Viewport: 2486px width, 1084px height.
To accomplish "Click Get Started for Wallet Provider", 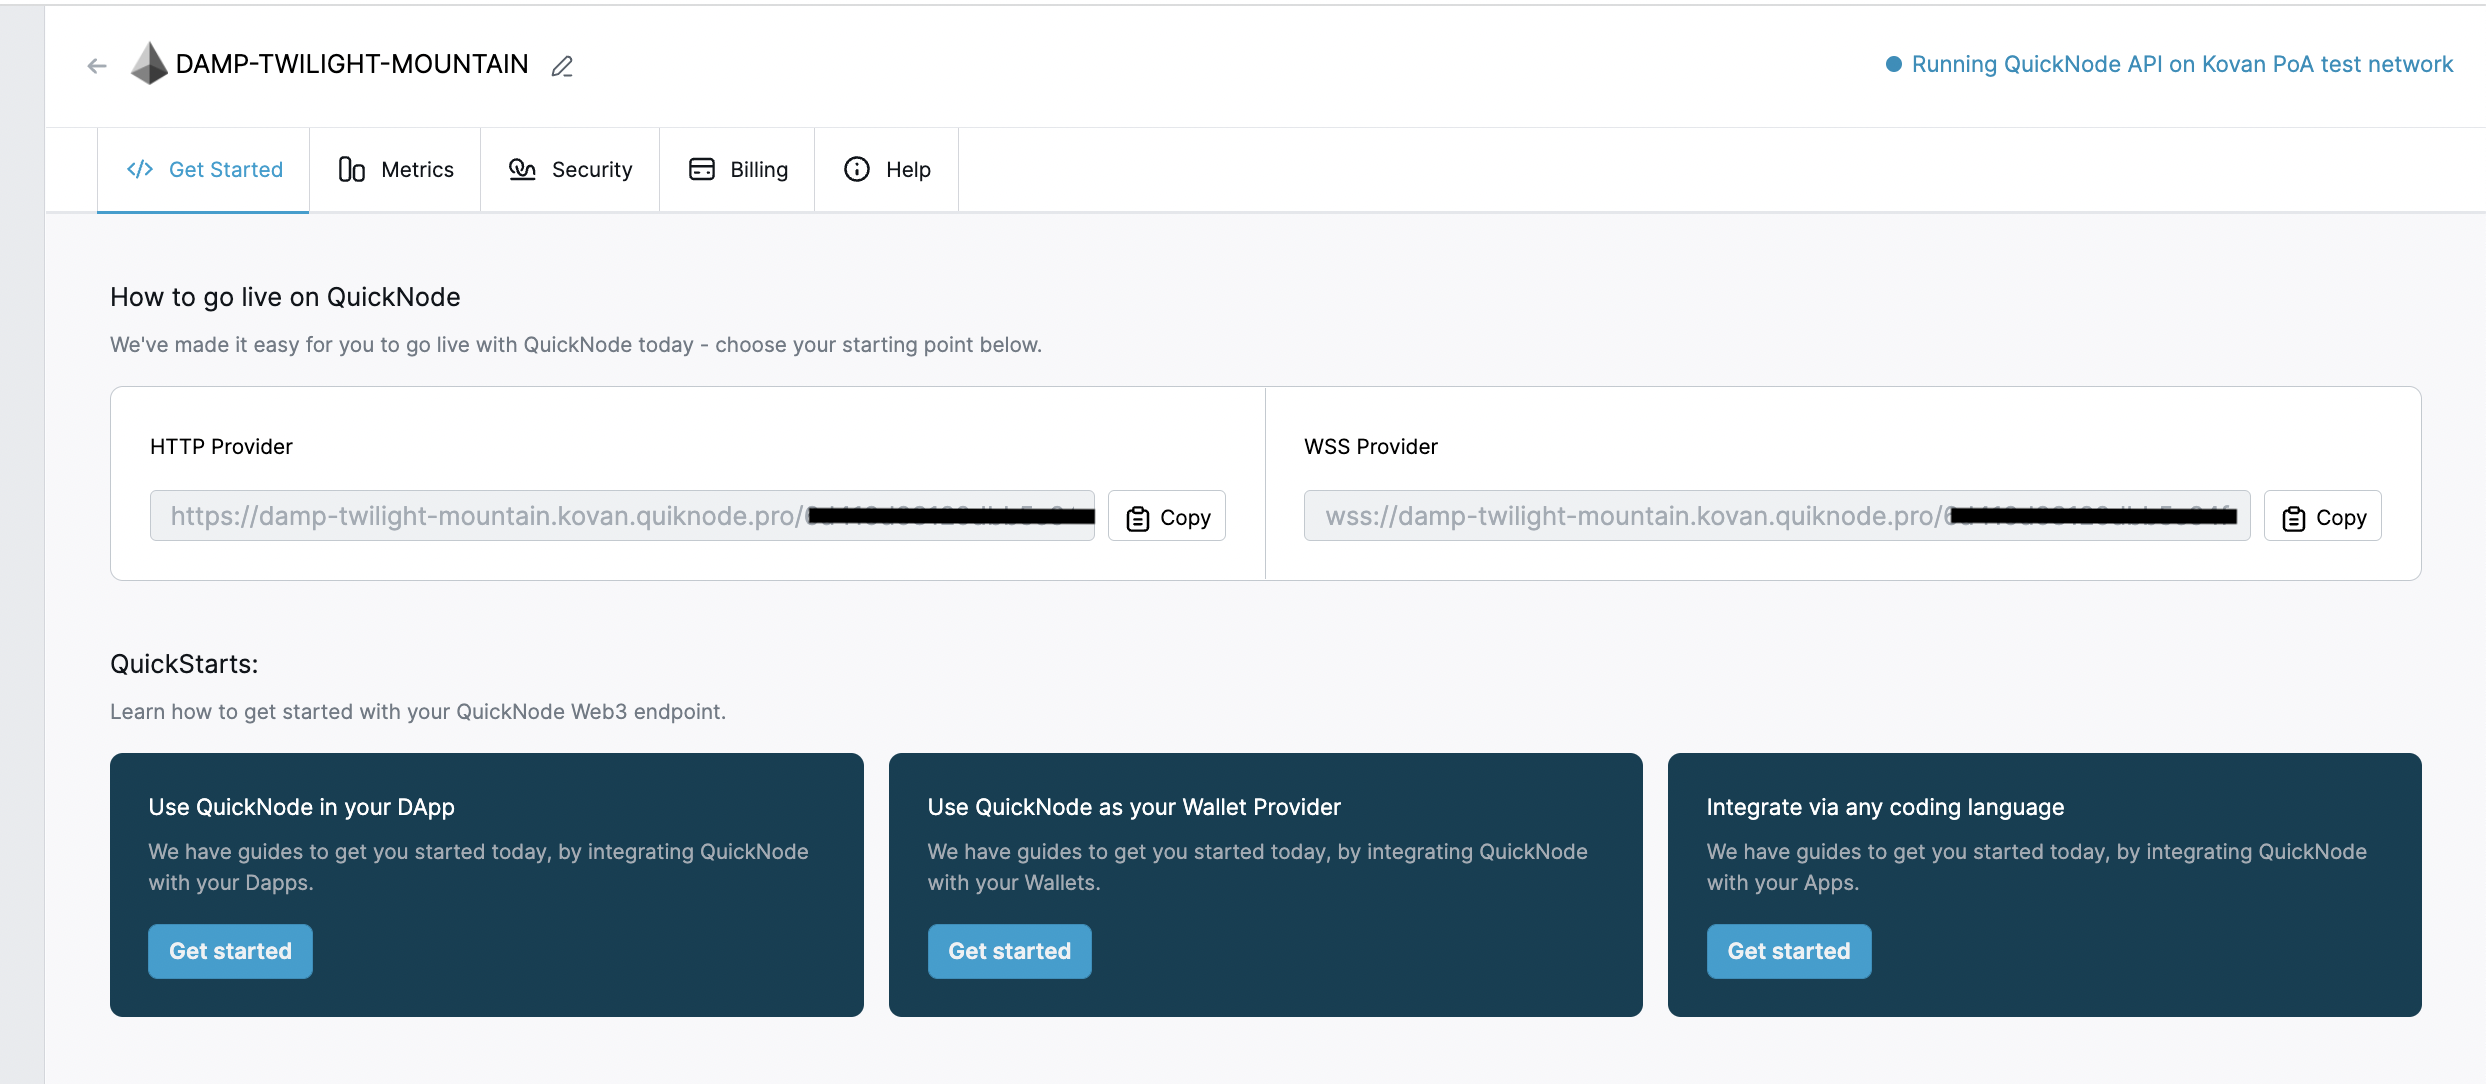I will (x=1010, y=951).
